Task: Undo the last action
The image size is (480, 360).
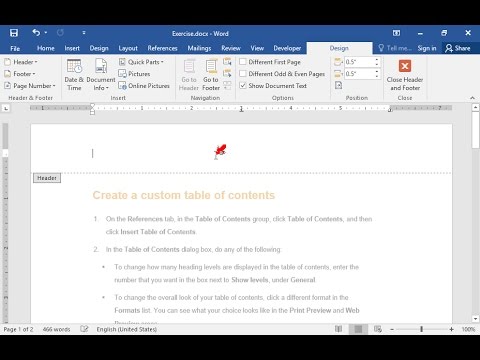Action: [x=36, y=33]
